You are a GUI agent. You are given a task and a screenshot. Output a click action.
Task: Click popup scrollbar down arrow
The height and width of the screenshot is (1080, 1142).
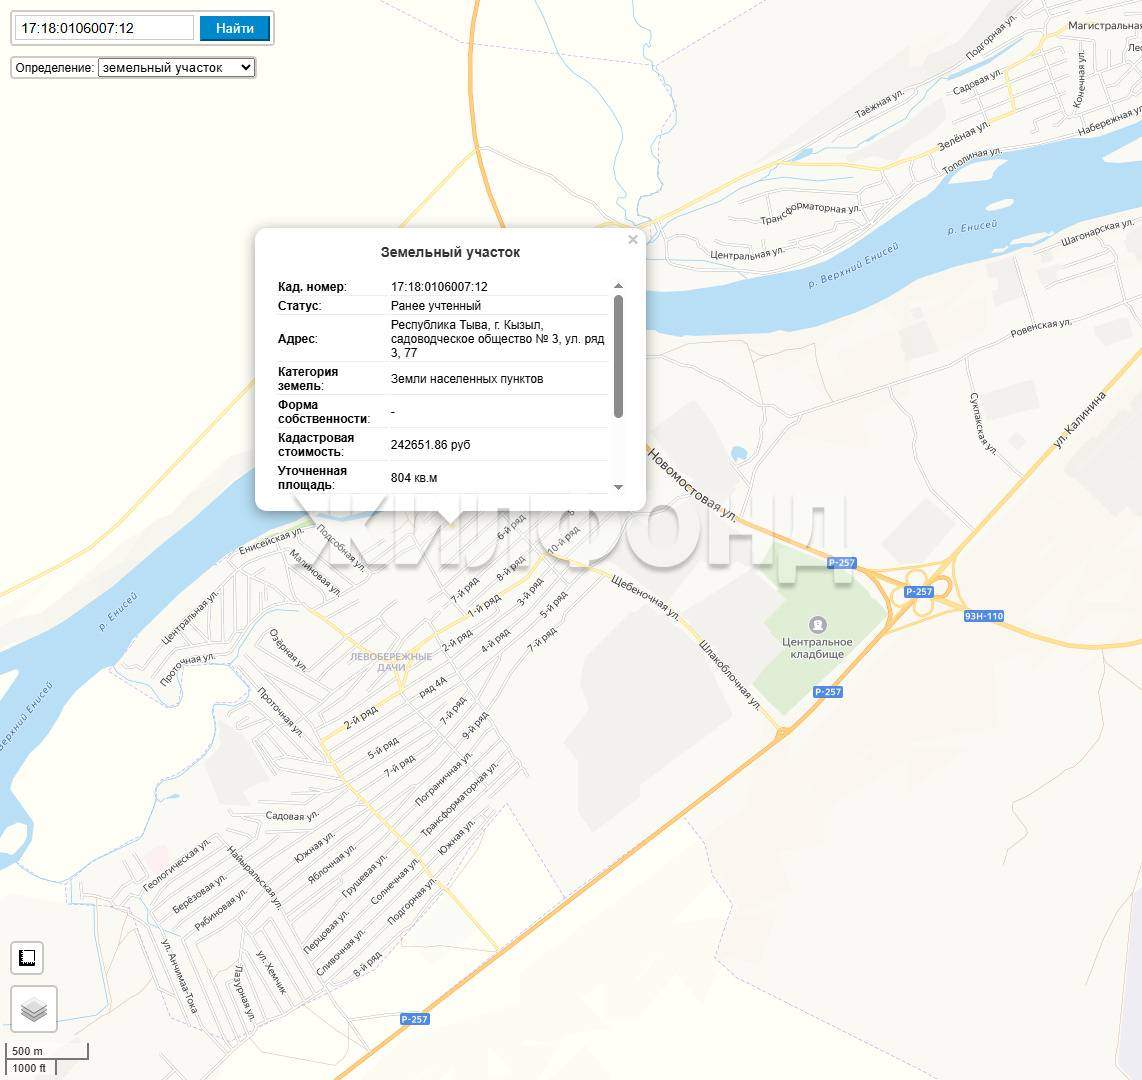618,487
